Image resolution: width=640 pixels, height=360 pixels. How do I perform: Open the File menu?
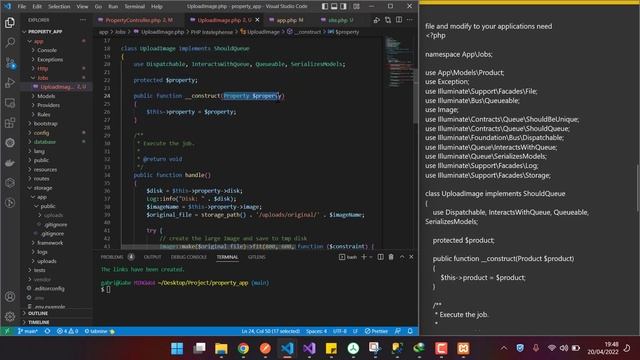[x=22, y=7]
